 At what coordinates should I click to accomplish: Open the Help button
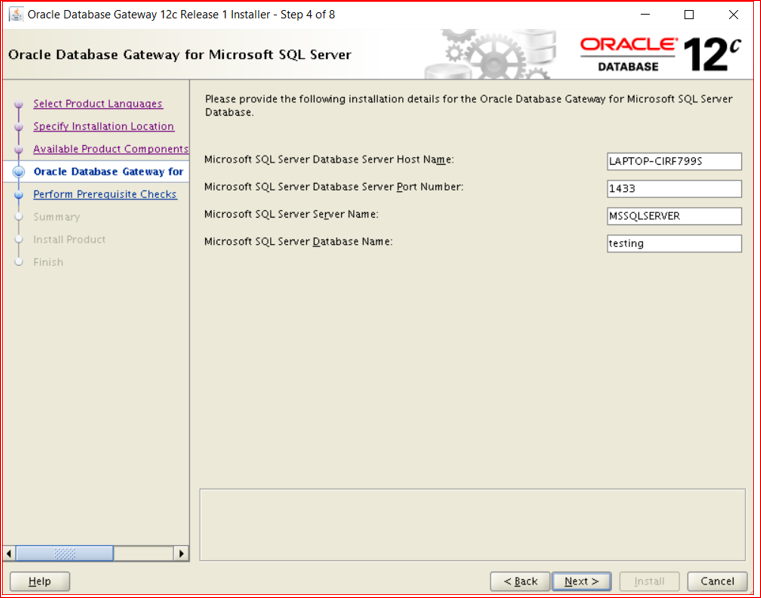pos(40,581)
